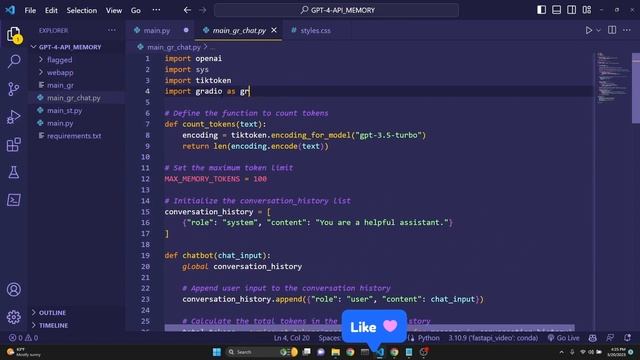The height and width of the screenshot is (360, 640).
Task: Switch to the styles.css tab
Action: point(315,31)
